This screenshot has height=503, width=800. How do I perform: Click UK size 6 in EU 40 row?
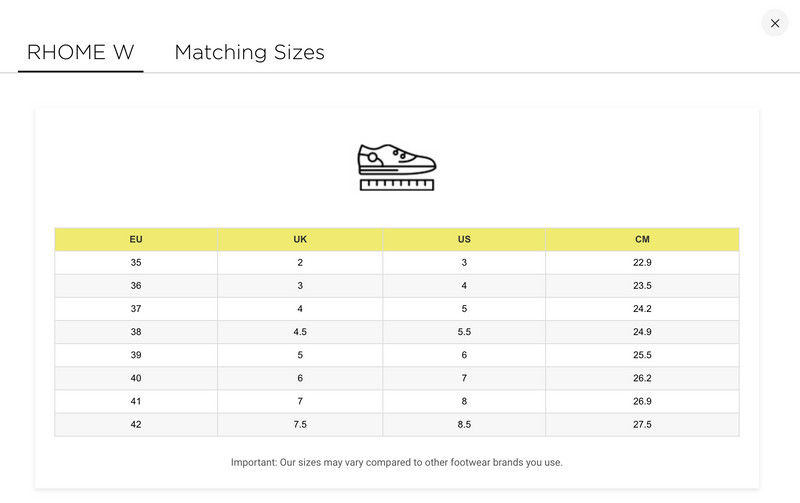coord(300,378)
